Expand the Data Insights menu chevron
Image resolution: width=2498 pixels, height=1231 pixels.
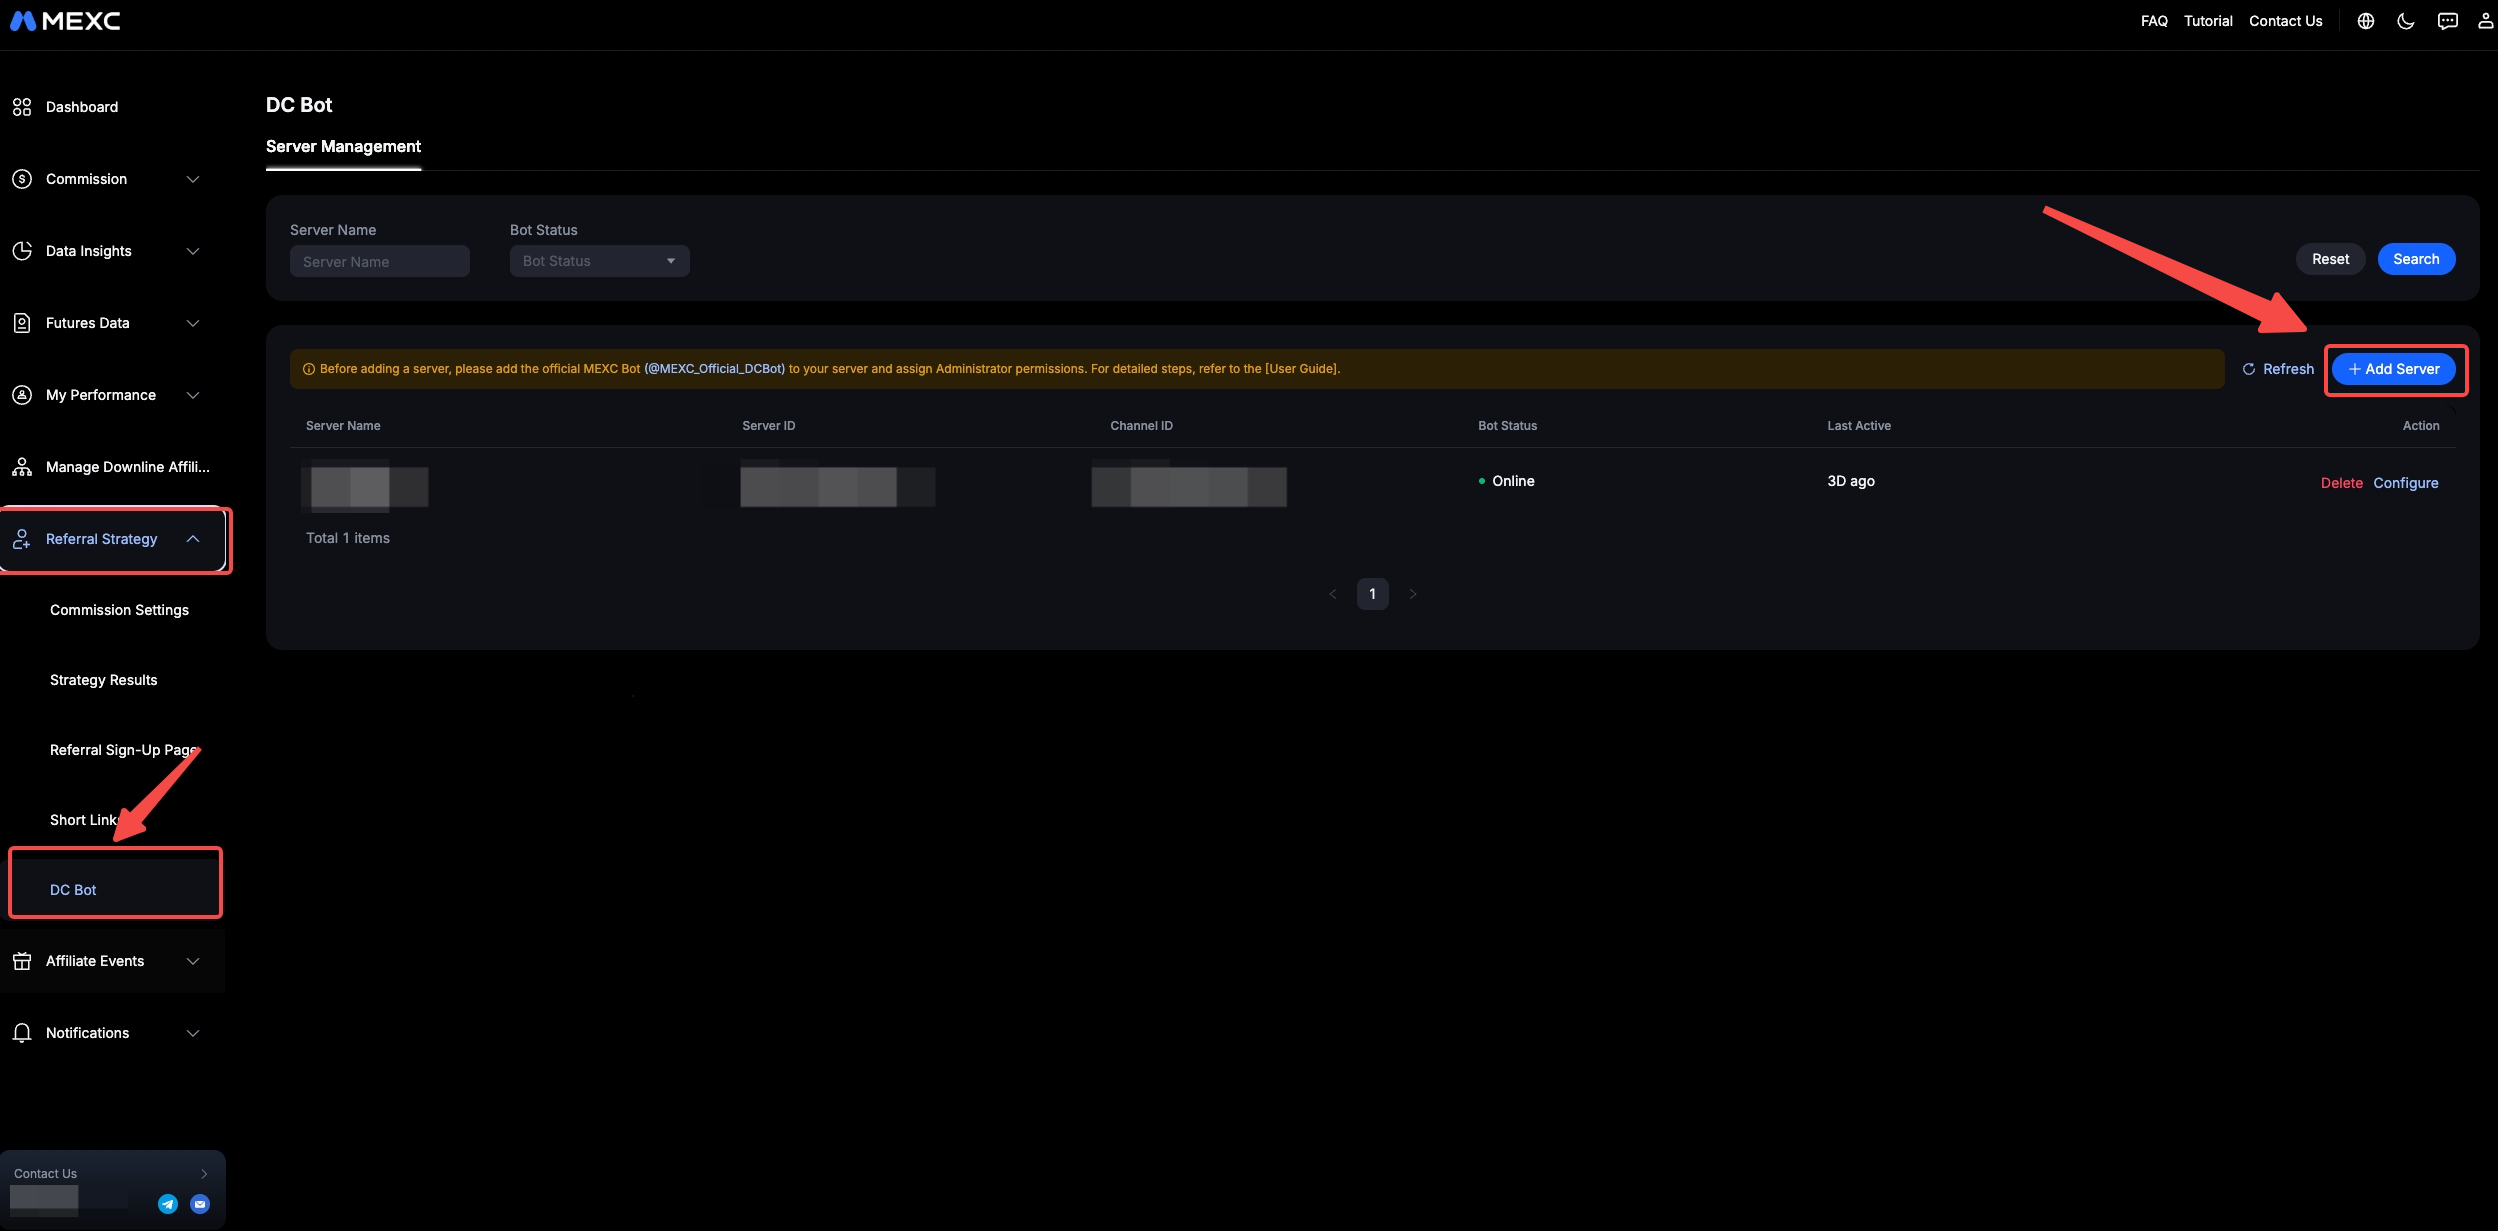click(193, 251)
